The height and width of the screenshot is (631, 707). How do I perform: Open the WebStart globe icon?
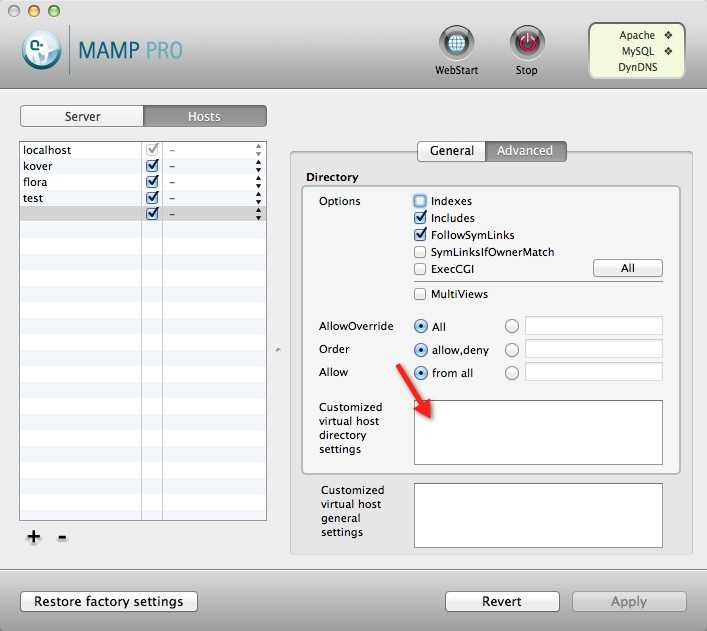(456, 43)
